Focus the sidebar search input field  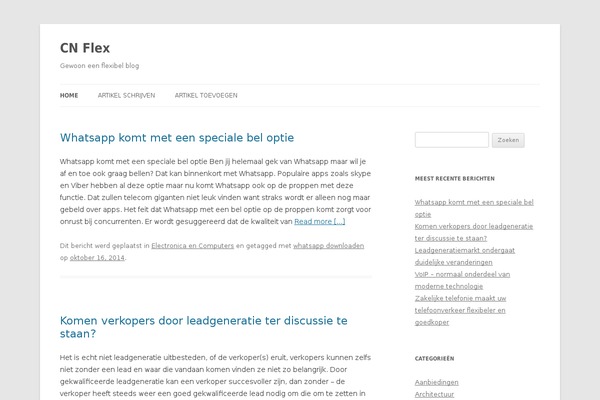click(452, 140)
